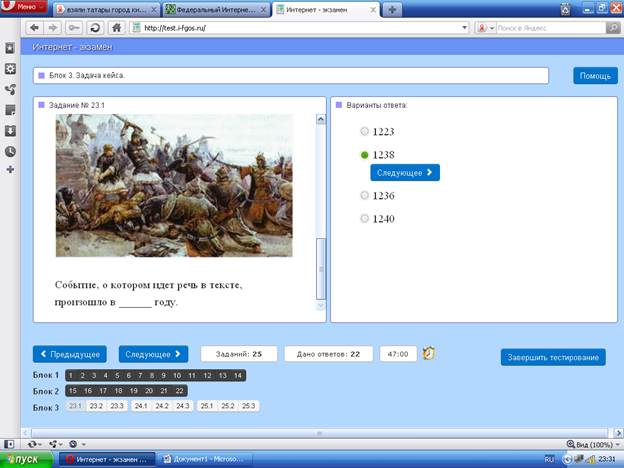This screenshot has width=624, height=468.
Task: Select answer option 1223
Action: (x=364, y=131)
